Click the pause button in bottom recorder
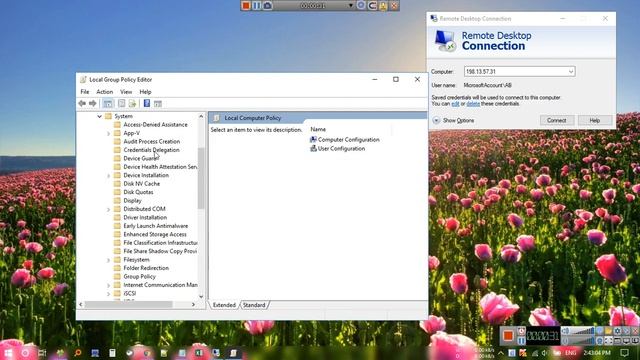 (x=521, y=340)
